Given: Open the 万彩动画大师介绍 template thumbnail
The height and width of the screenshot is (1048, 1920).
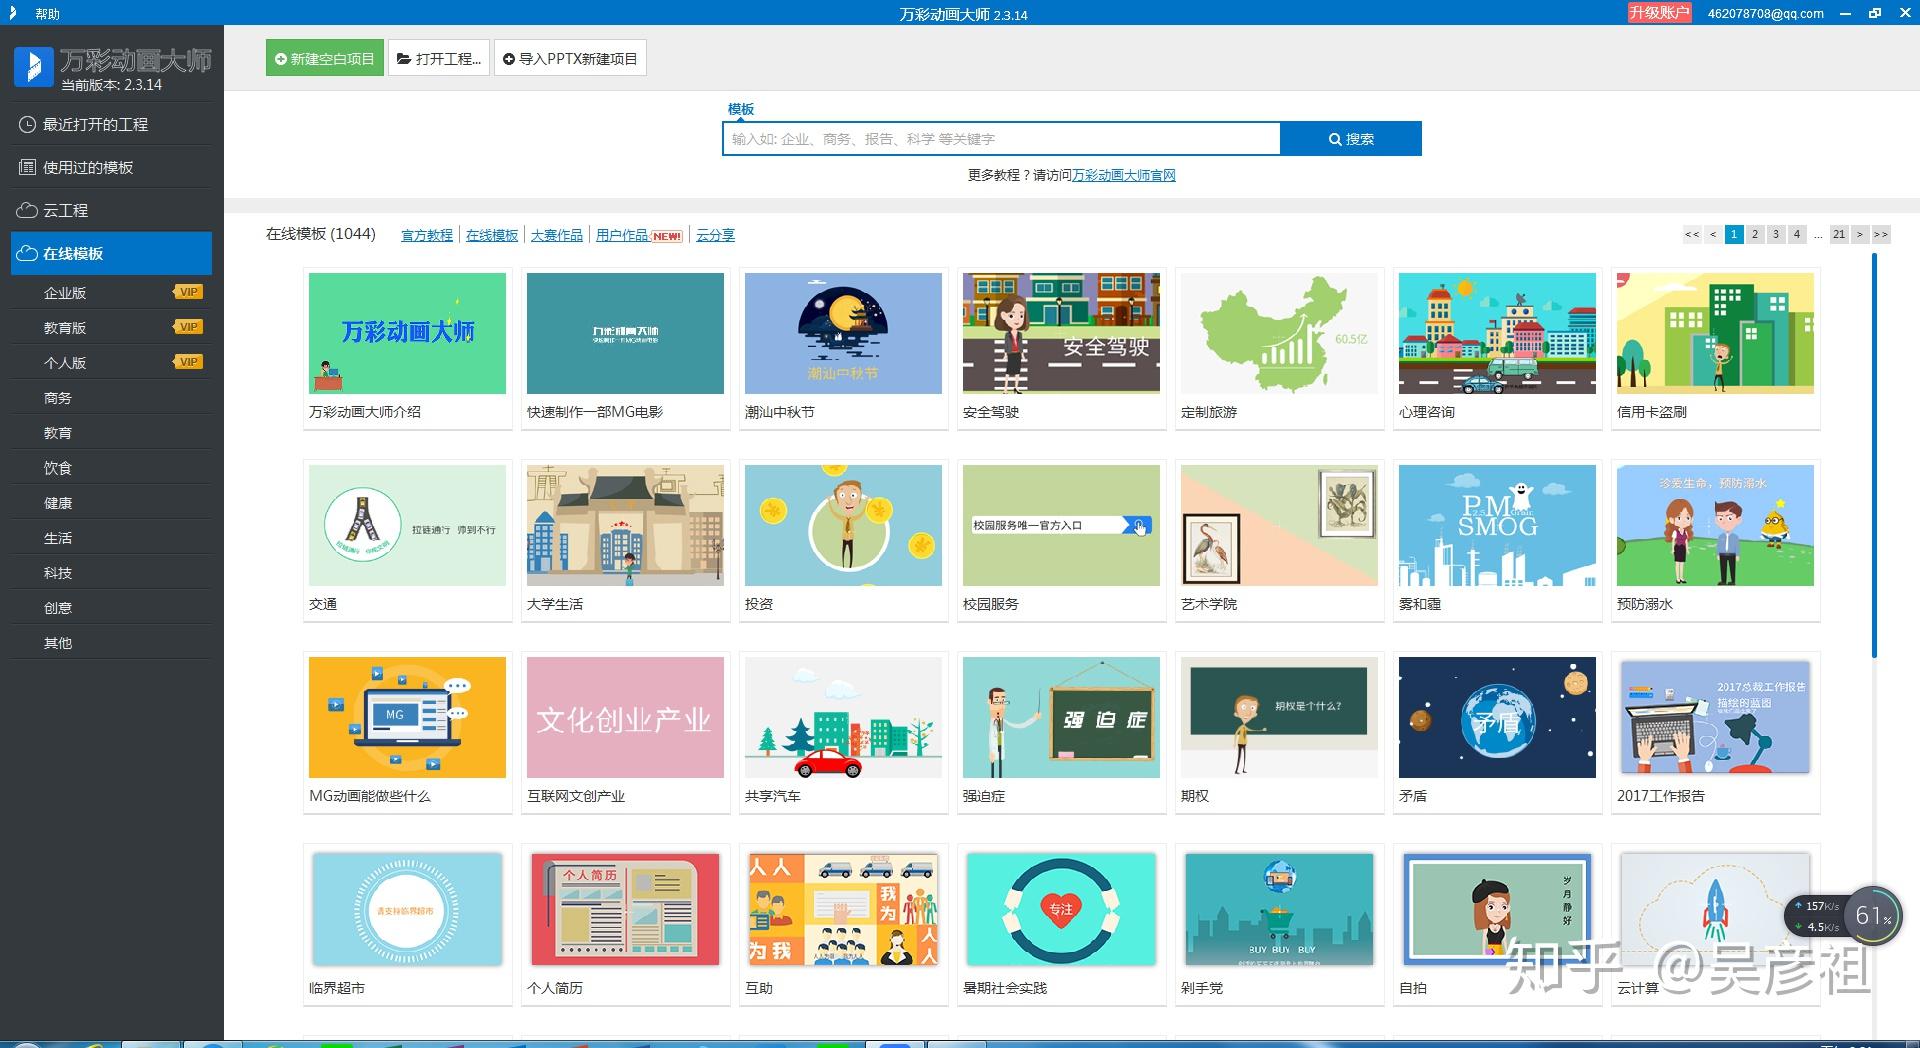Looking at the screenshot, I should click(407, 333).
